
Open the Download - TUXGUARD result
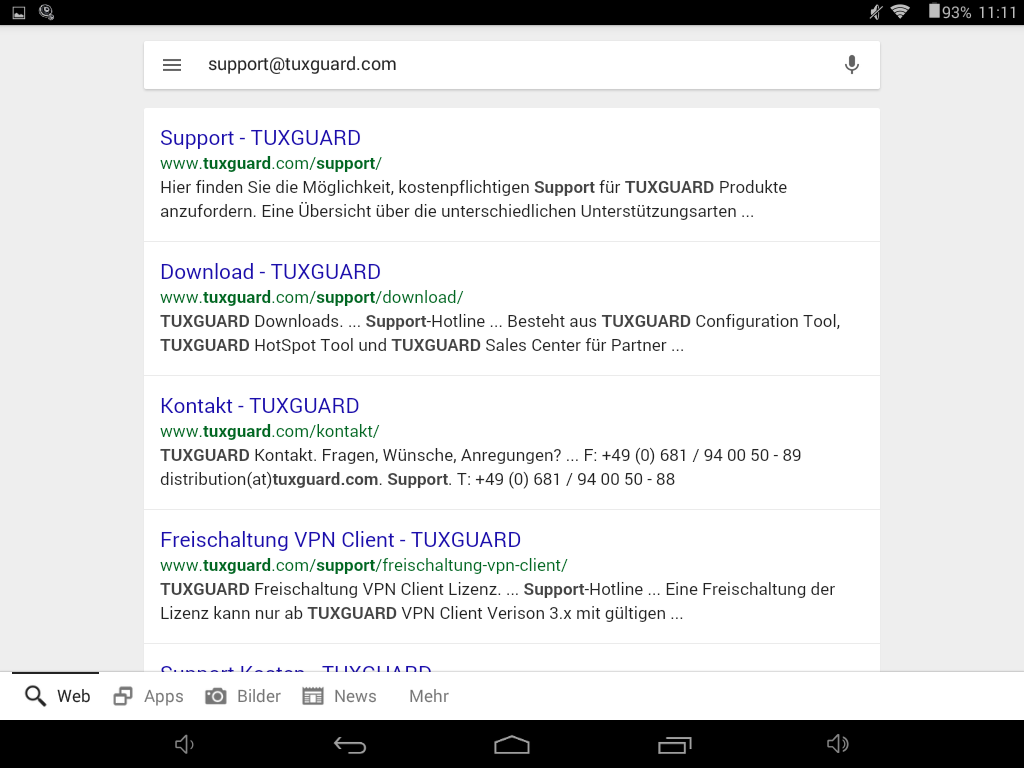coord(270,272)
